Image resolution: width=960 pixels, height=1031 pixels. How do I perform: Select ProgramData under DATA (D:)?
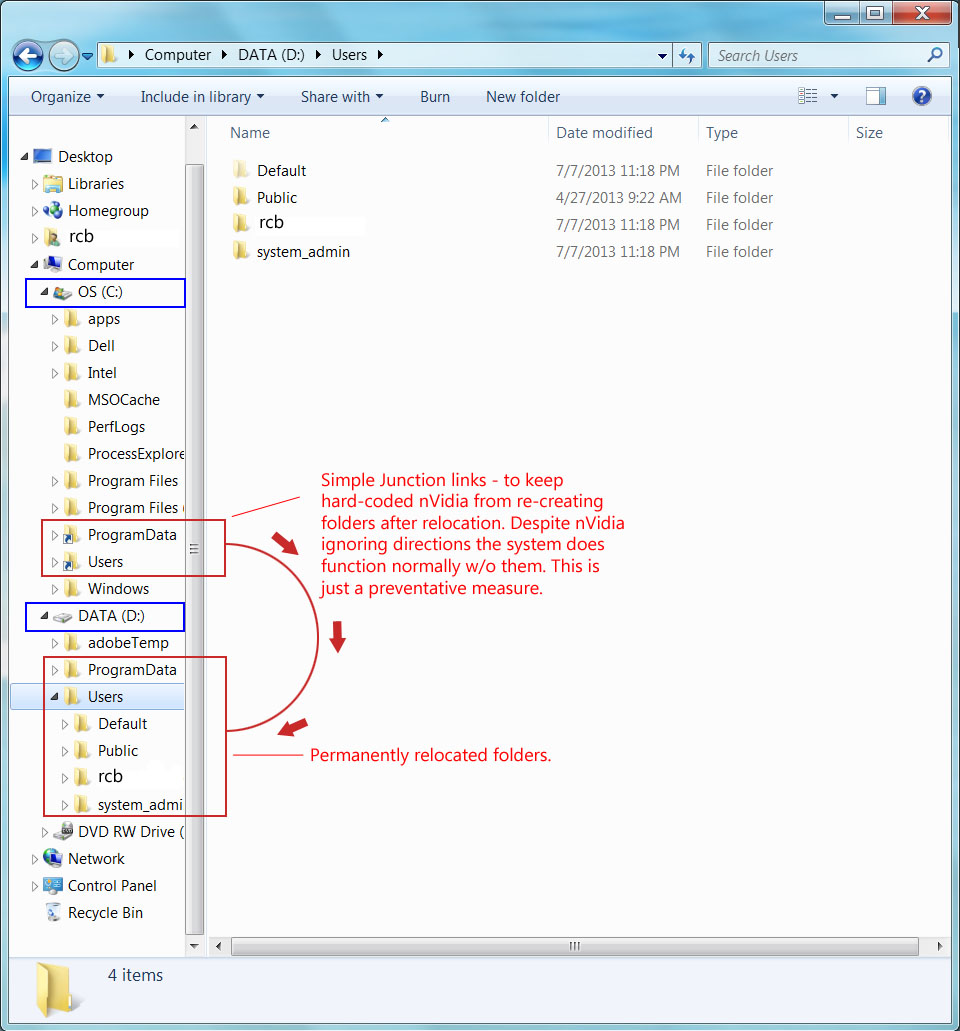click(132, 670)
